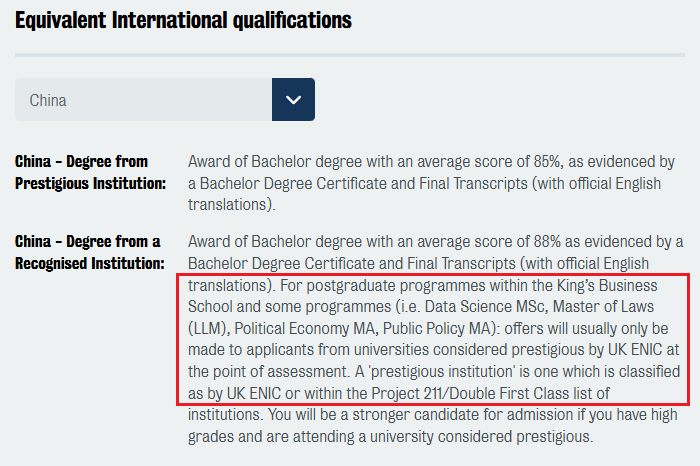Click the dark blue chevron dropdown arrow

tap(293, 99)
